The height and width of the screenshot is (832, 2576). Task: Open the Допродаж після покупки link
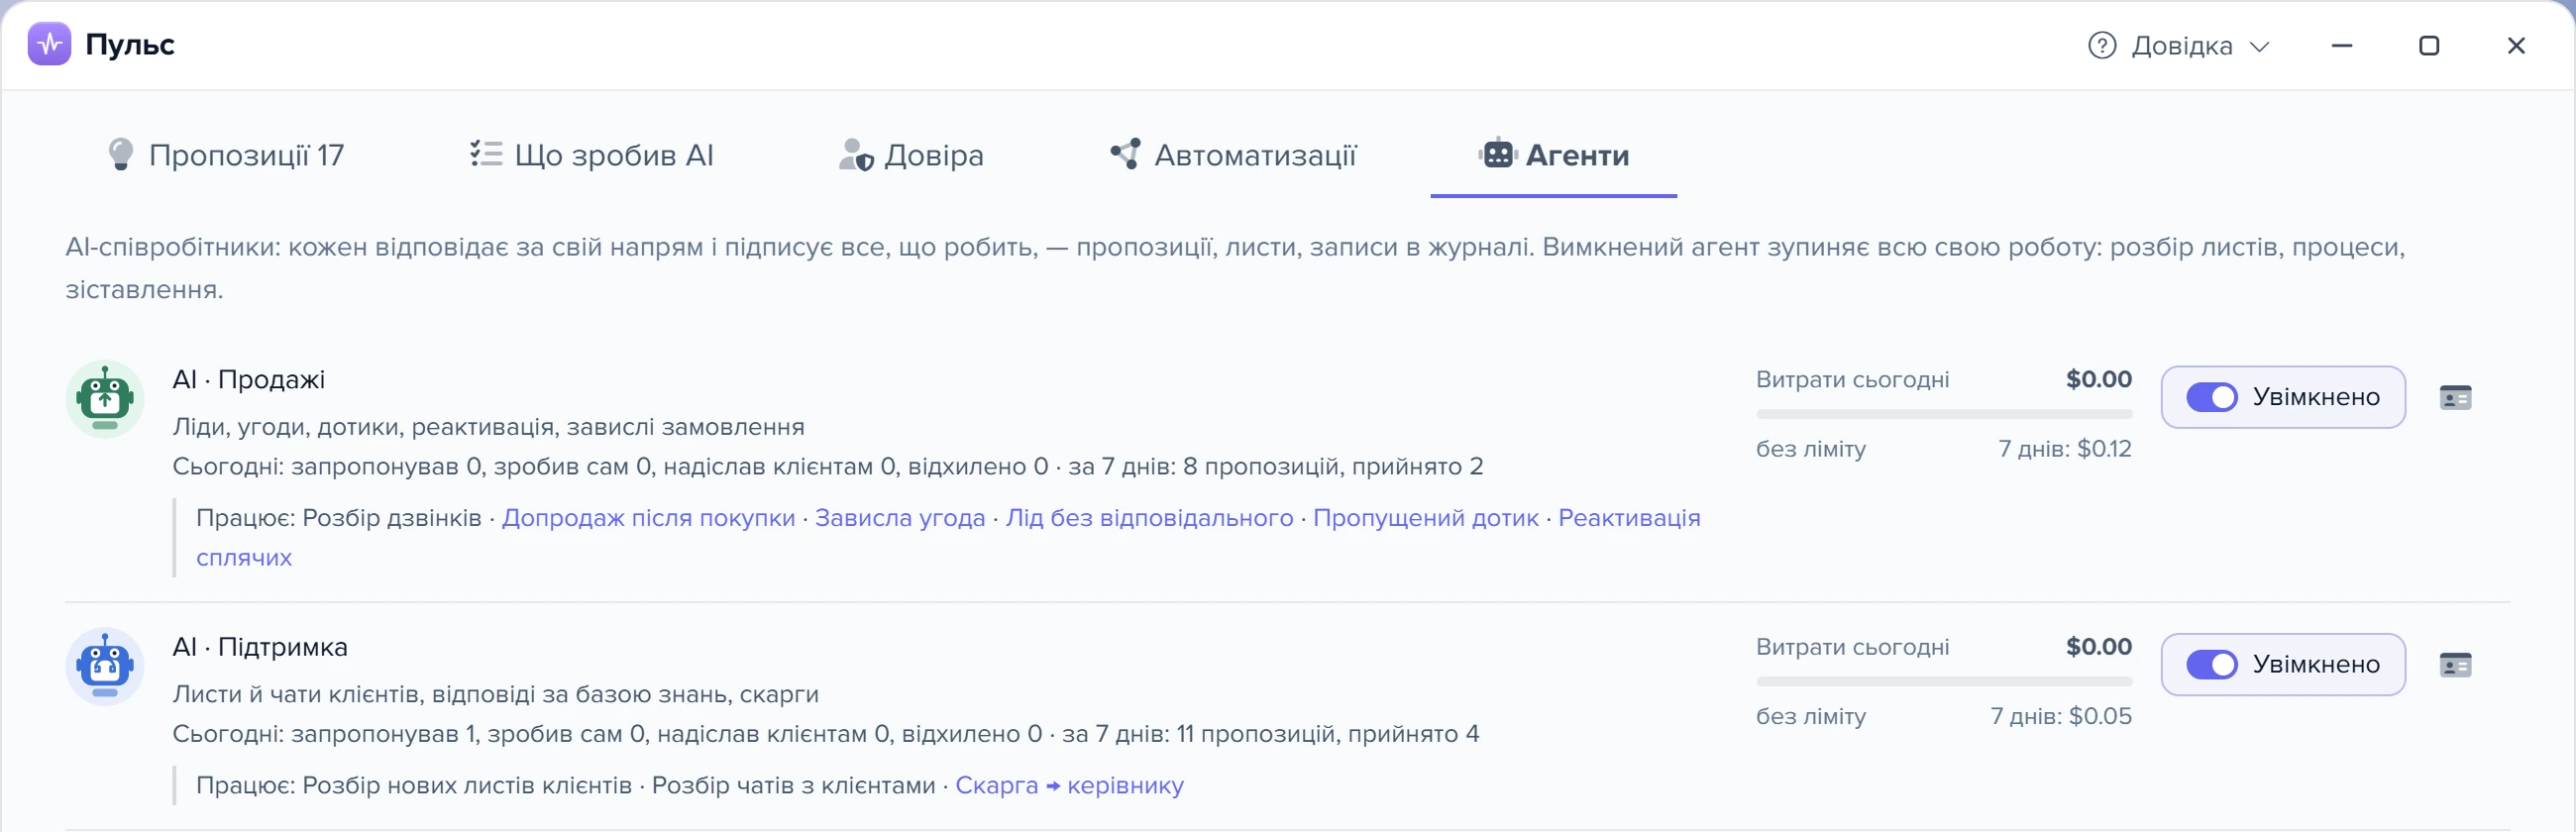[x=648, y=518]
